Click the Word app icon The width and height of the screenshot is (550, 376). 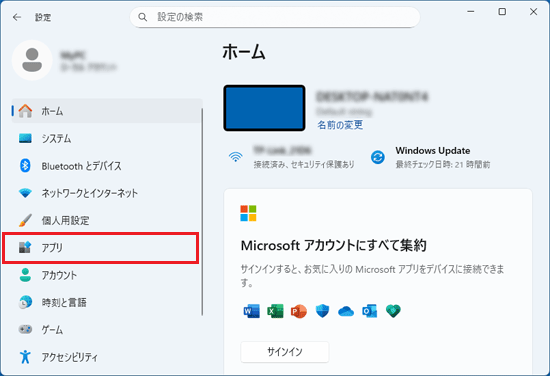point(251,311)
